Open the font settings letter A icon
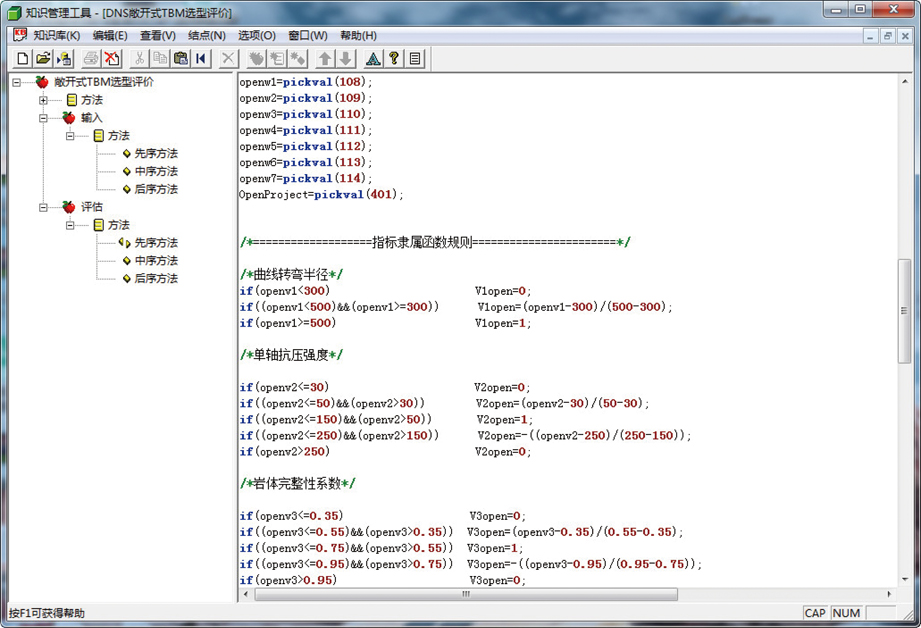Viewport: 921px width, 628px height. [373, 58]
